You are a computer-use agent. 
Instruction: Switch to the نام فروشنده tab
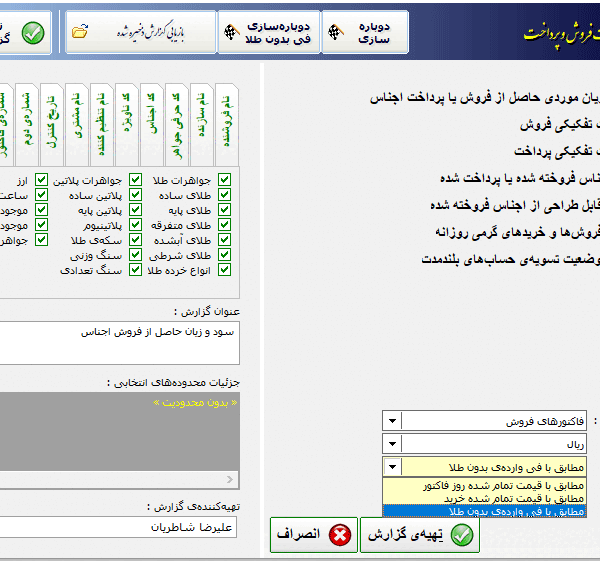(228, 122)
